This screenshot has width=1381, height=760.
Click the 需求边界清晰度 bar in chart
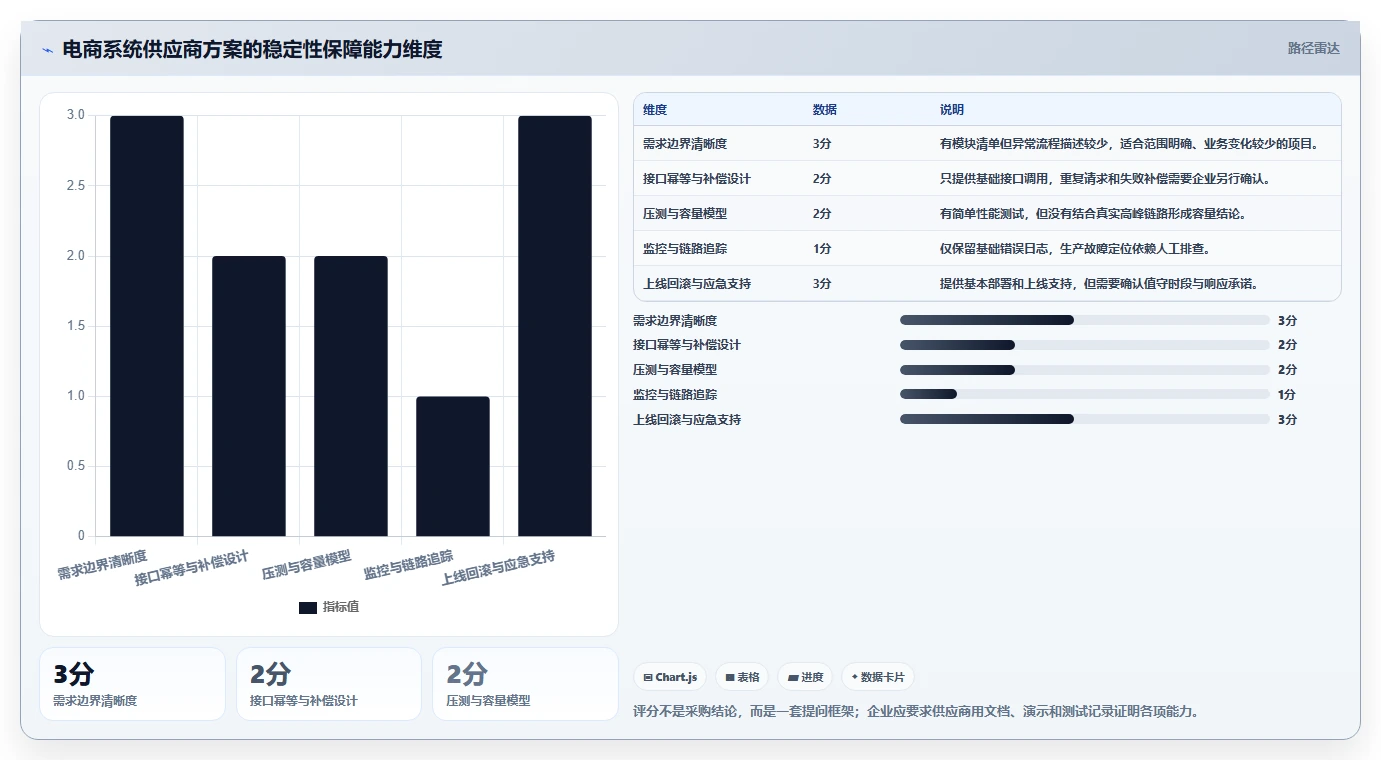pos(147,326)
